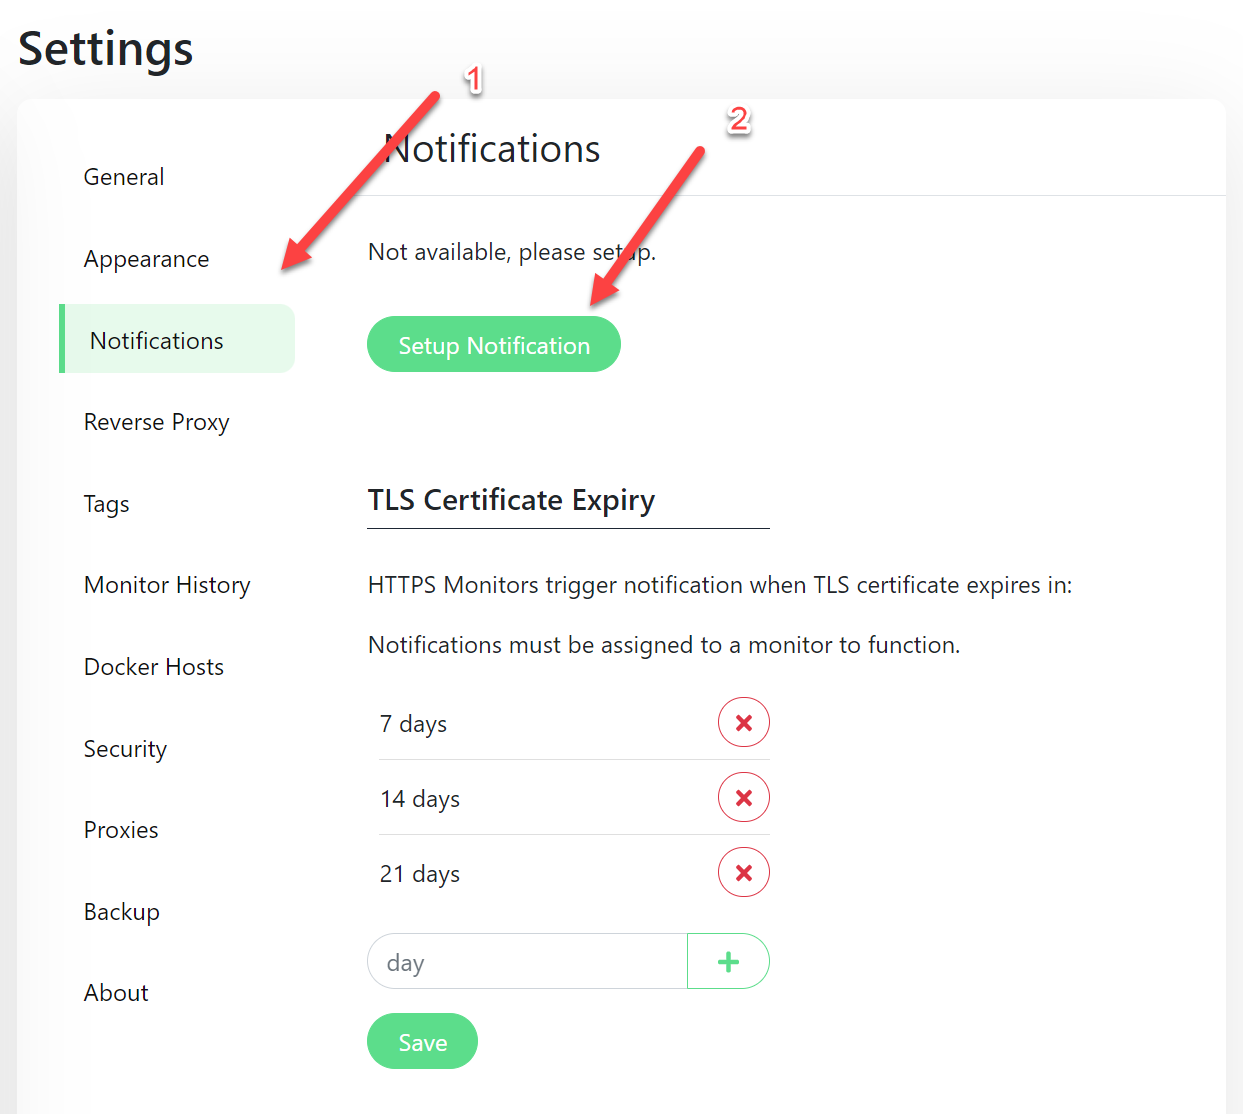Open General settings section
Screen dimensions: 1243x1114
[x=124, y=177]
